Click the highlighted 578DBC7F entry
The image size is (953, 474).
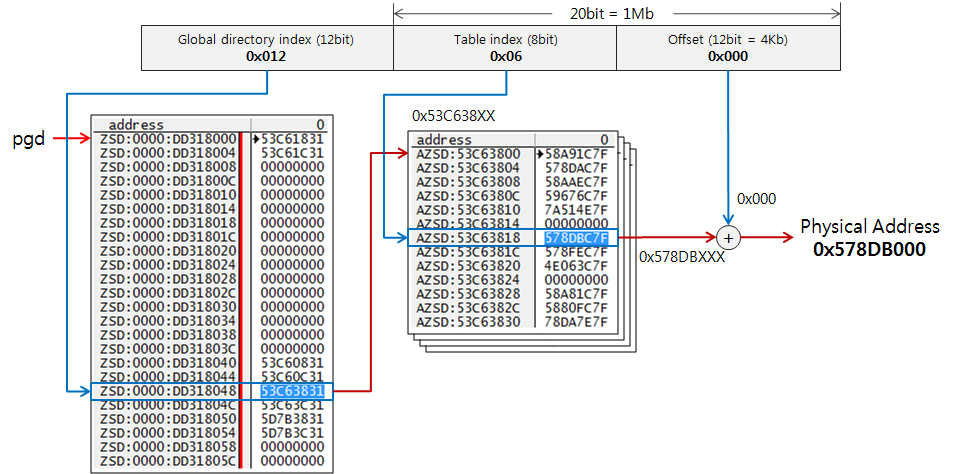tap(576, 238)
